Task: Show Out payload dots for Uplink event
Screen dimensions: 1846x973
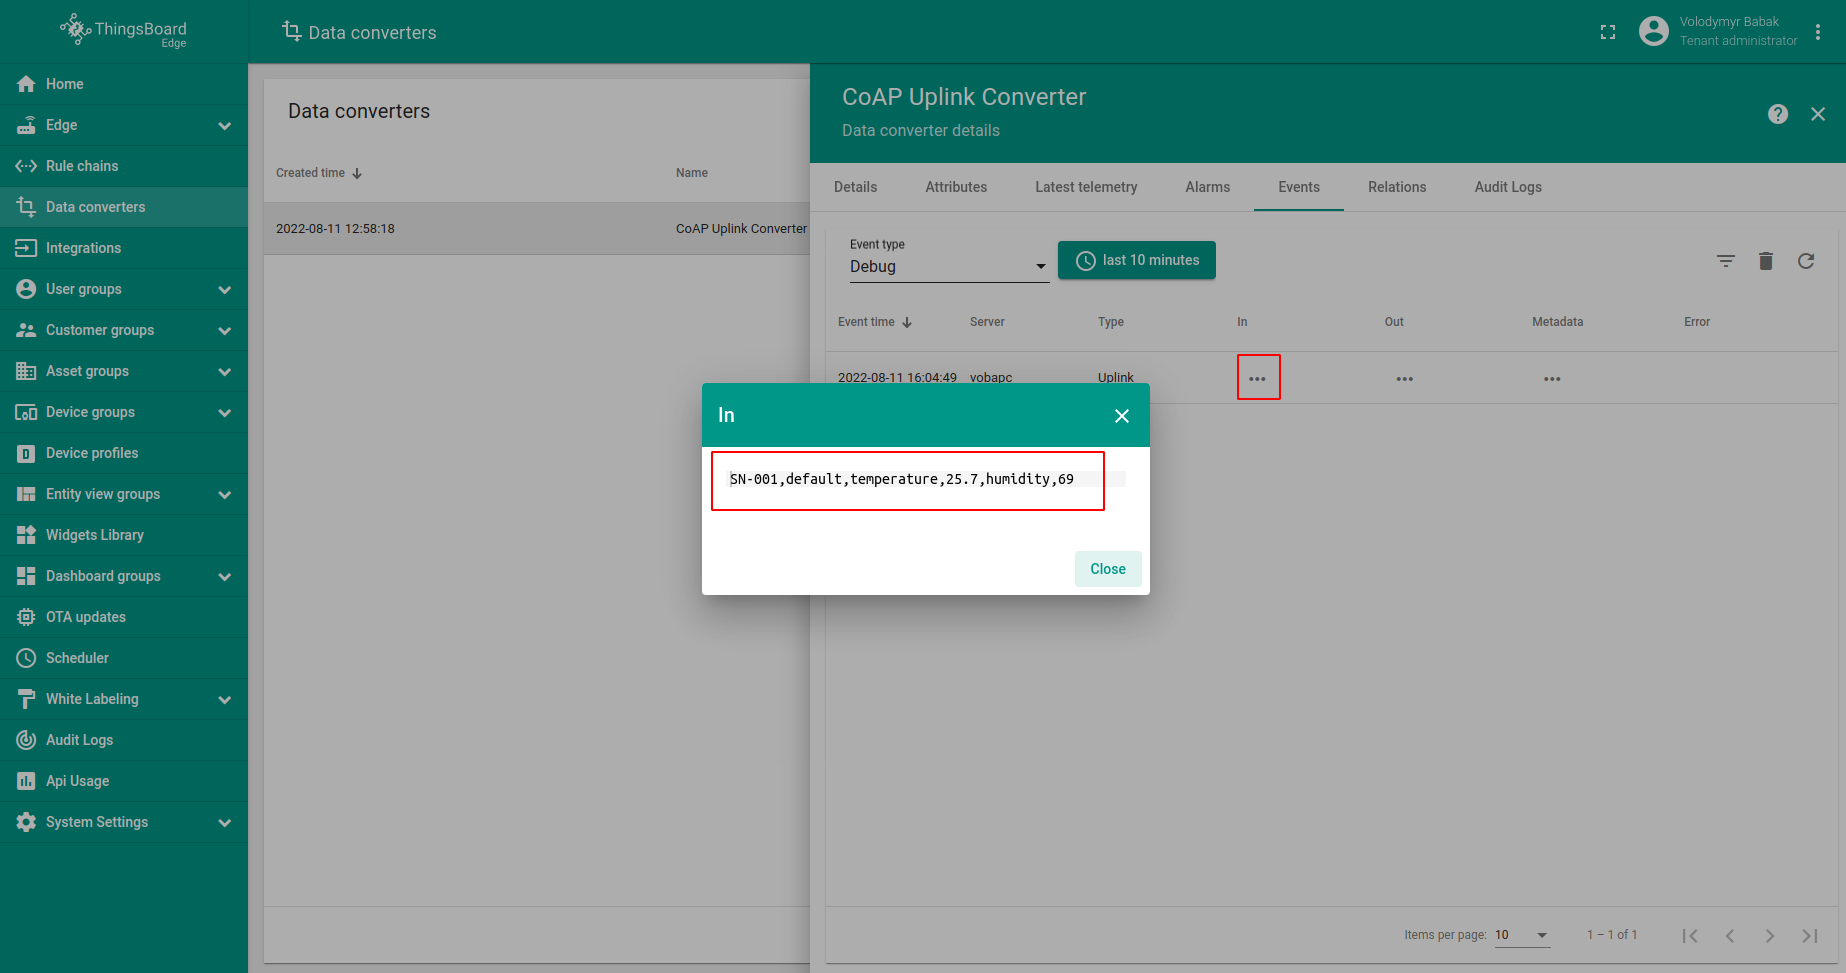Action: click(1405, 379)
